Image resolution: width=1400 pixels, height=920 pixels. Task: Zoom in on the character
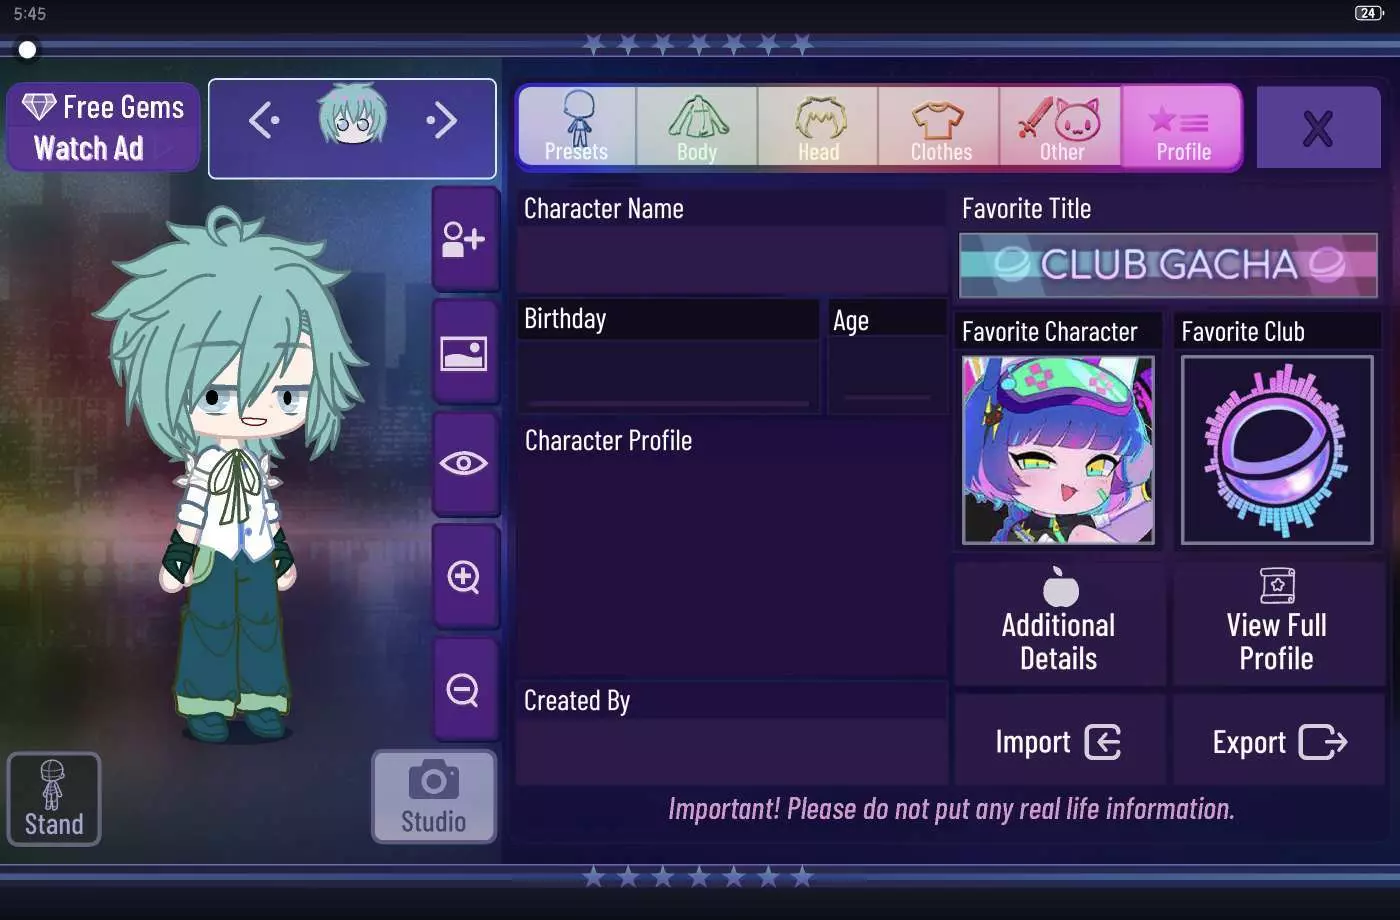[464, 577]
